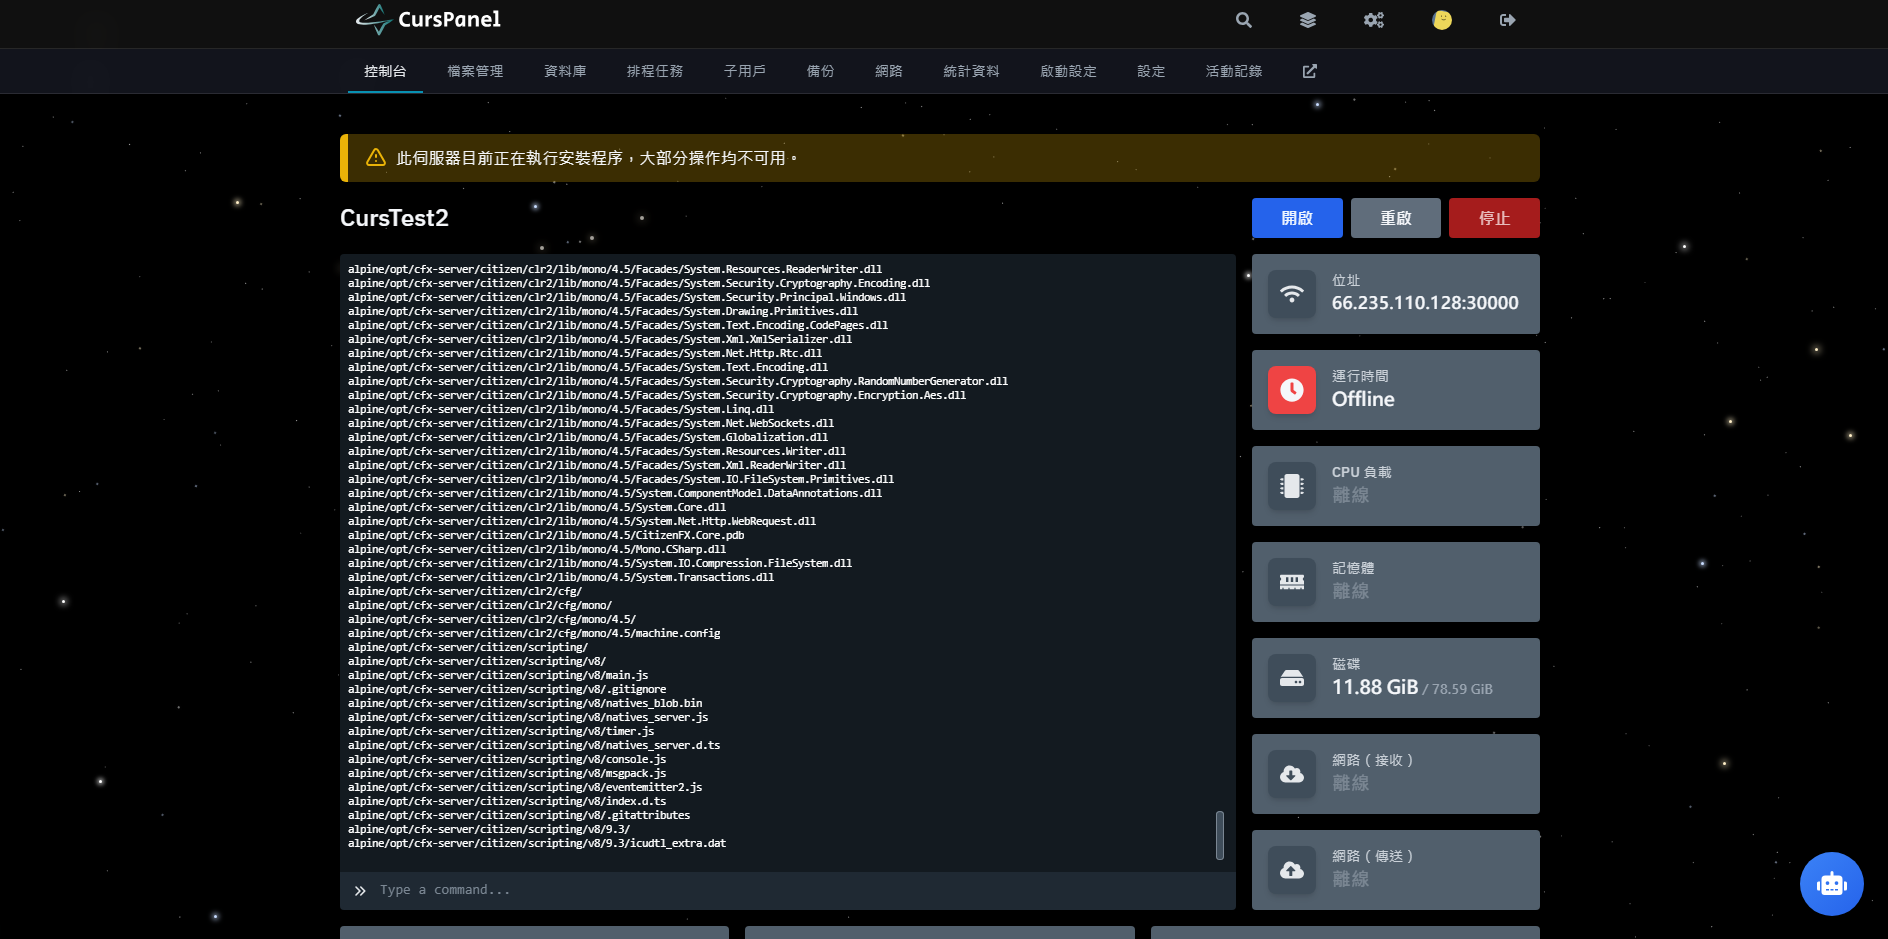The image size is (1888, 939).
Task: Click the external link icon in nav
Action: pyautogui.click(x=1309, y=71)
